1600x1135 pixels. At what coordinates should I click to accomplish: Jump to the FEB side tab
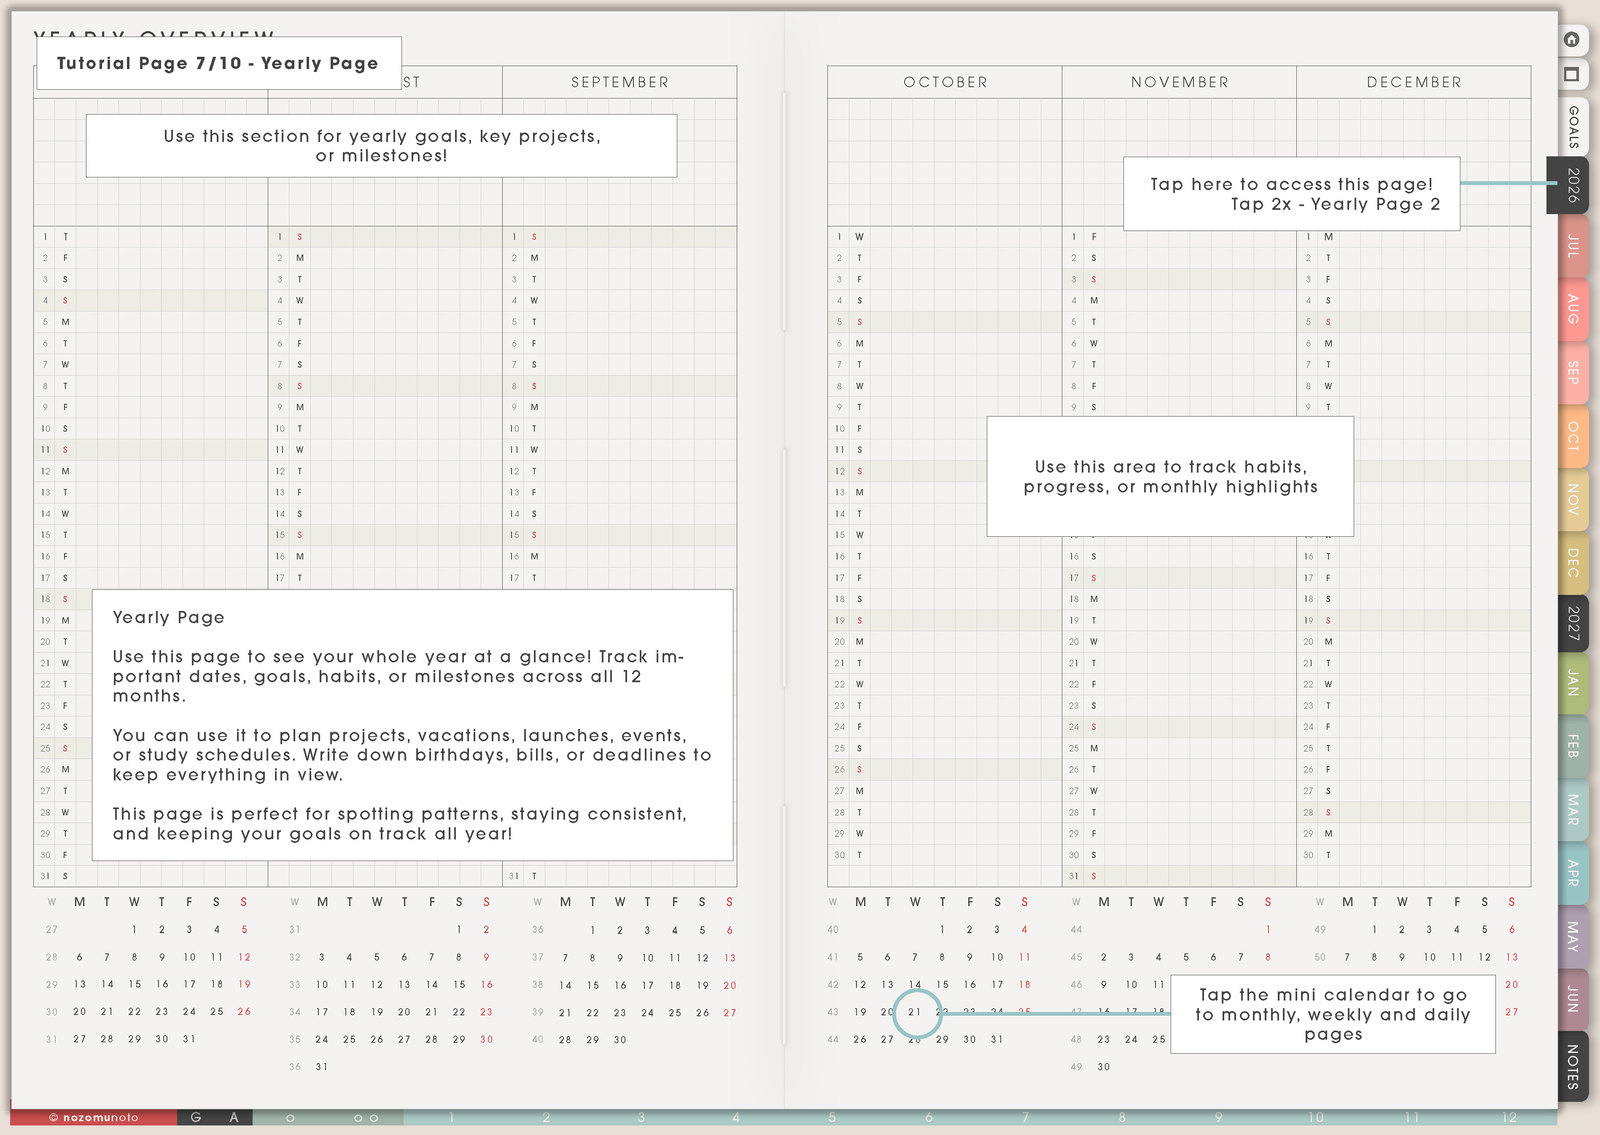(x=1572, y=746)
